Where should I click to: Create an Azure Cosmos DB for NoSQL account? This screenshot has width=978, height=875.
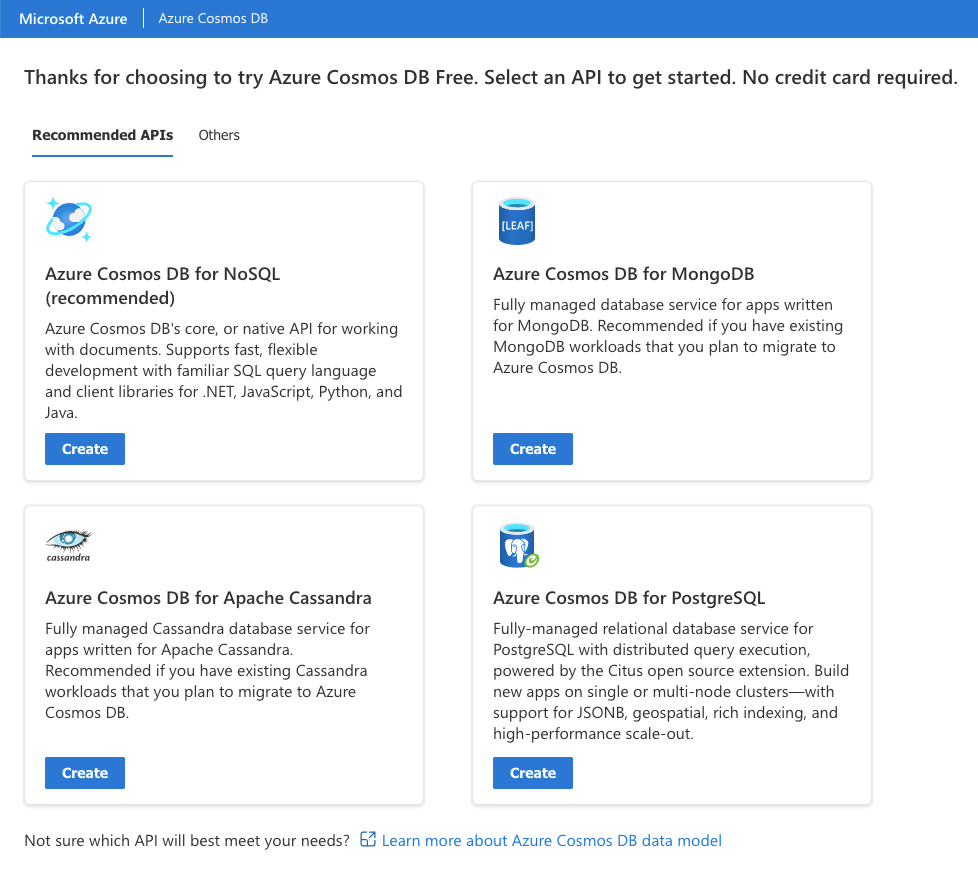click(85, 449)
